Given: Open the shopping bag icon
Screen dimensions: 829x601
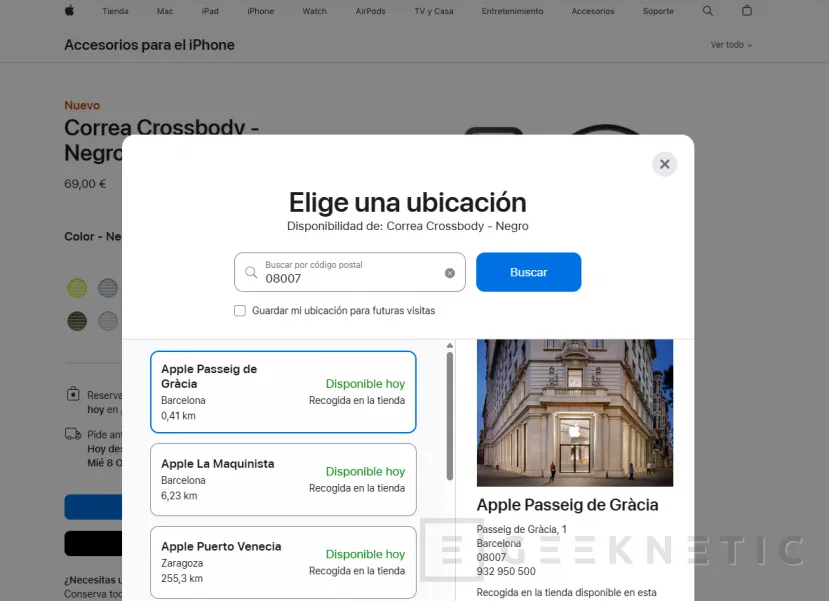Looking at the screenshot, I should 746,11.
